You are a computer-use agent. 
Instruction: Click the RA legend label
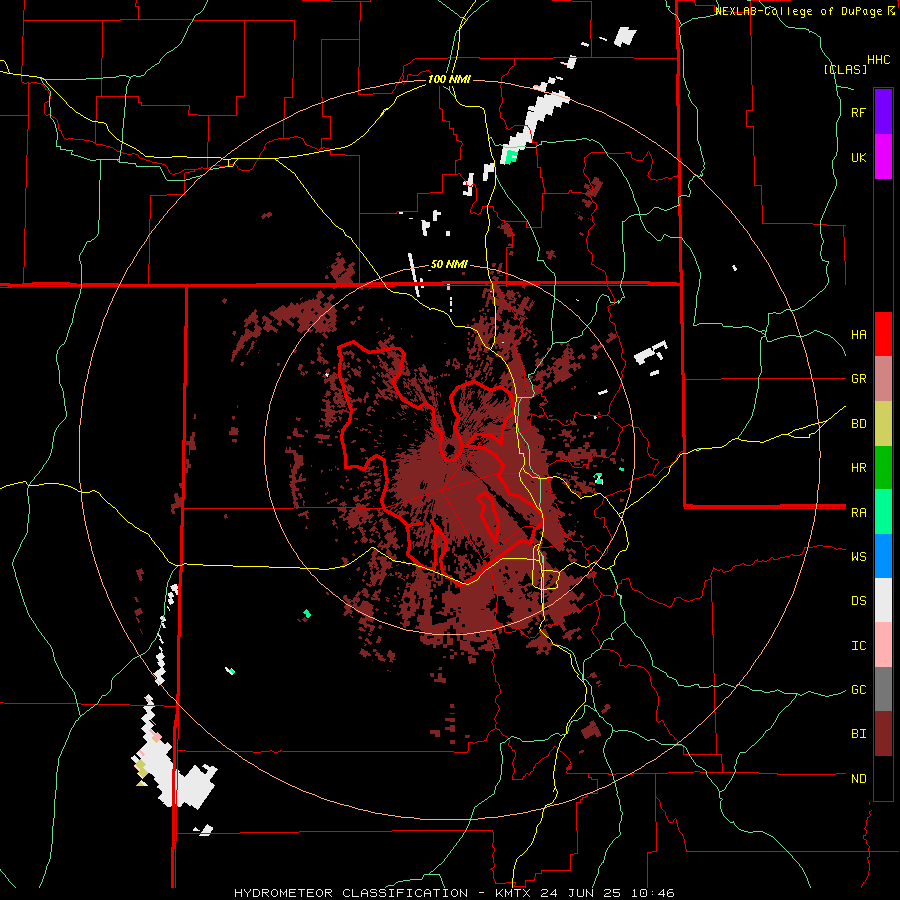[x=859, y=513]
